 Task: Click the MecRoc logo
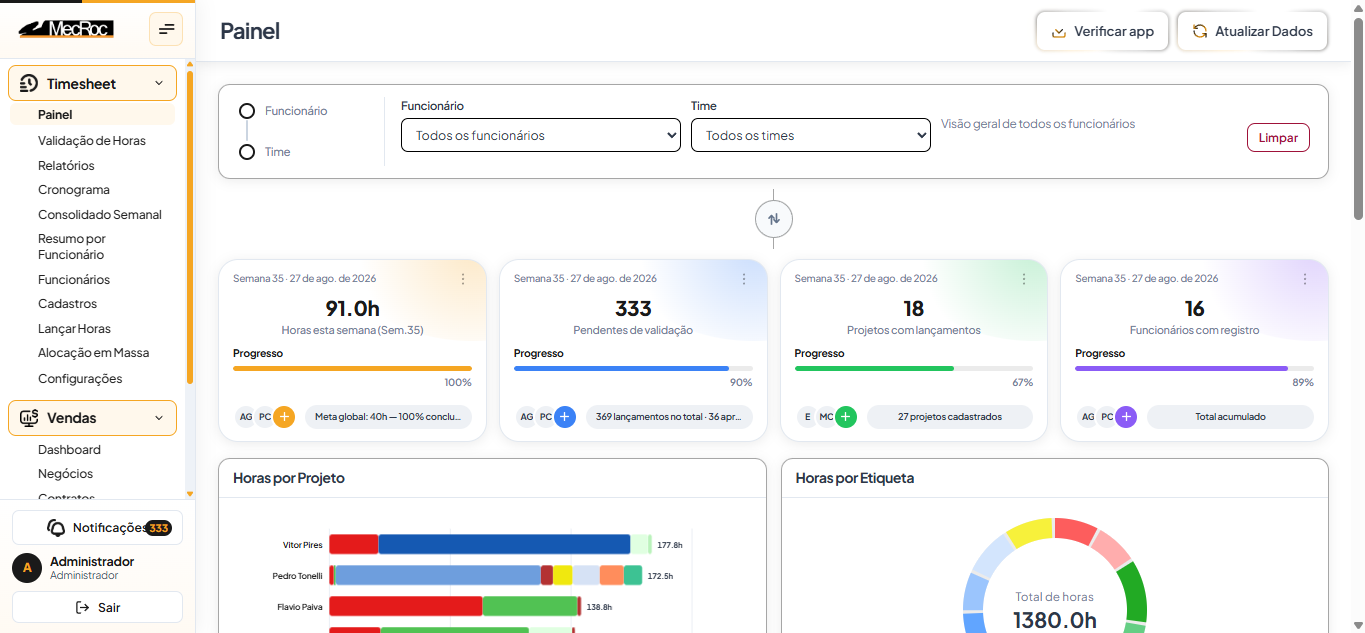click(66, 29)
